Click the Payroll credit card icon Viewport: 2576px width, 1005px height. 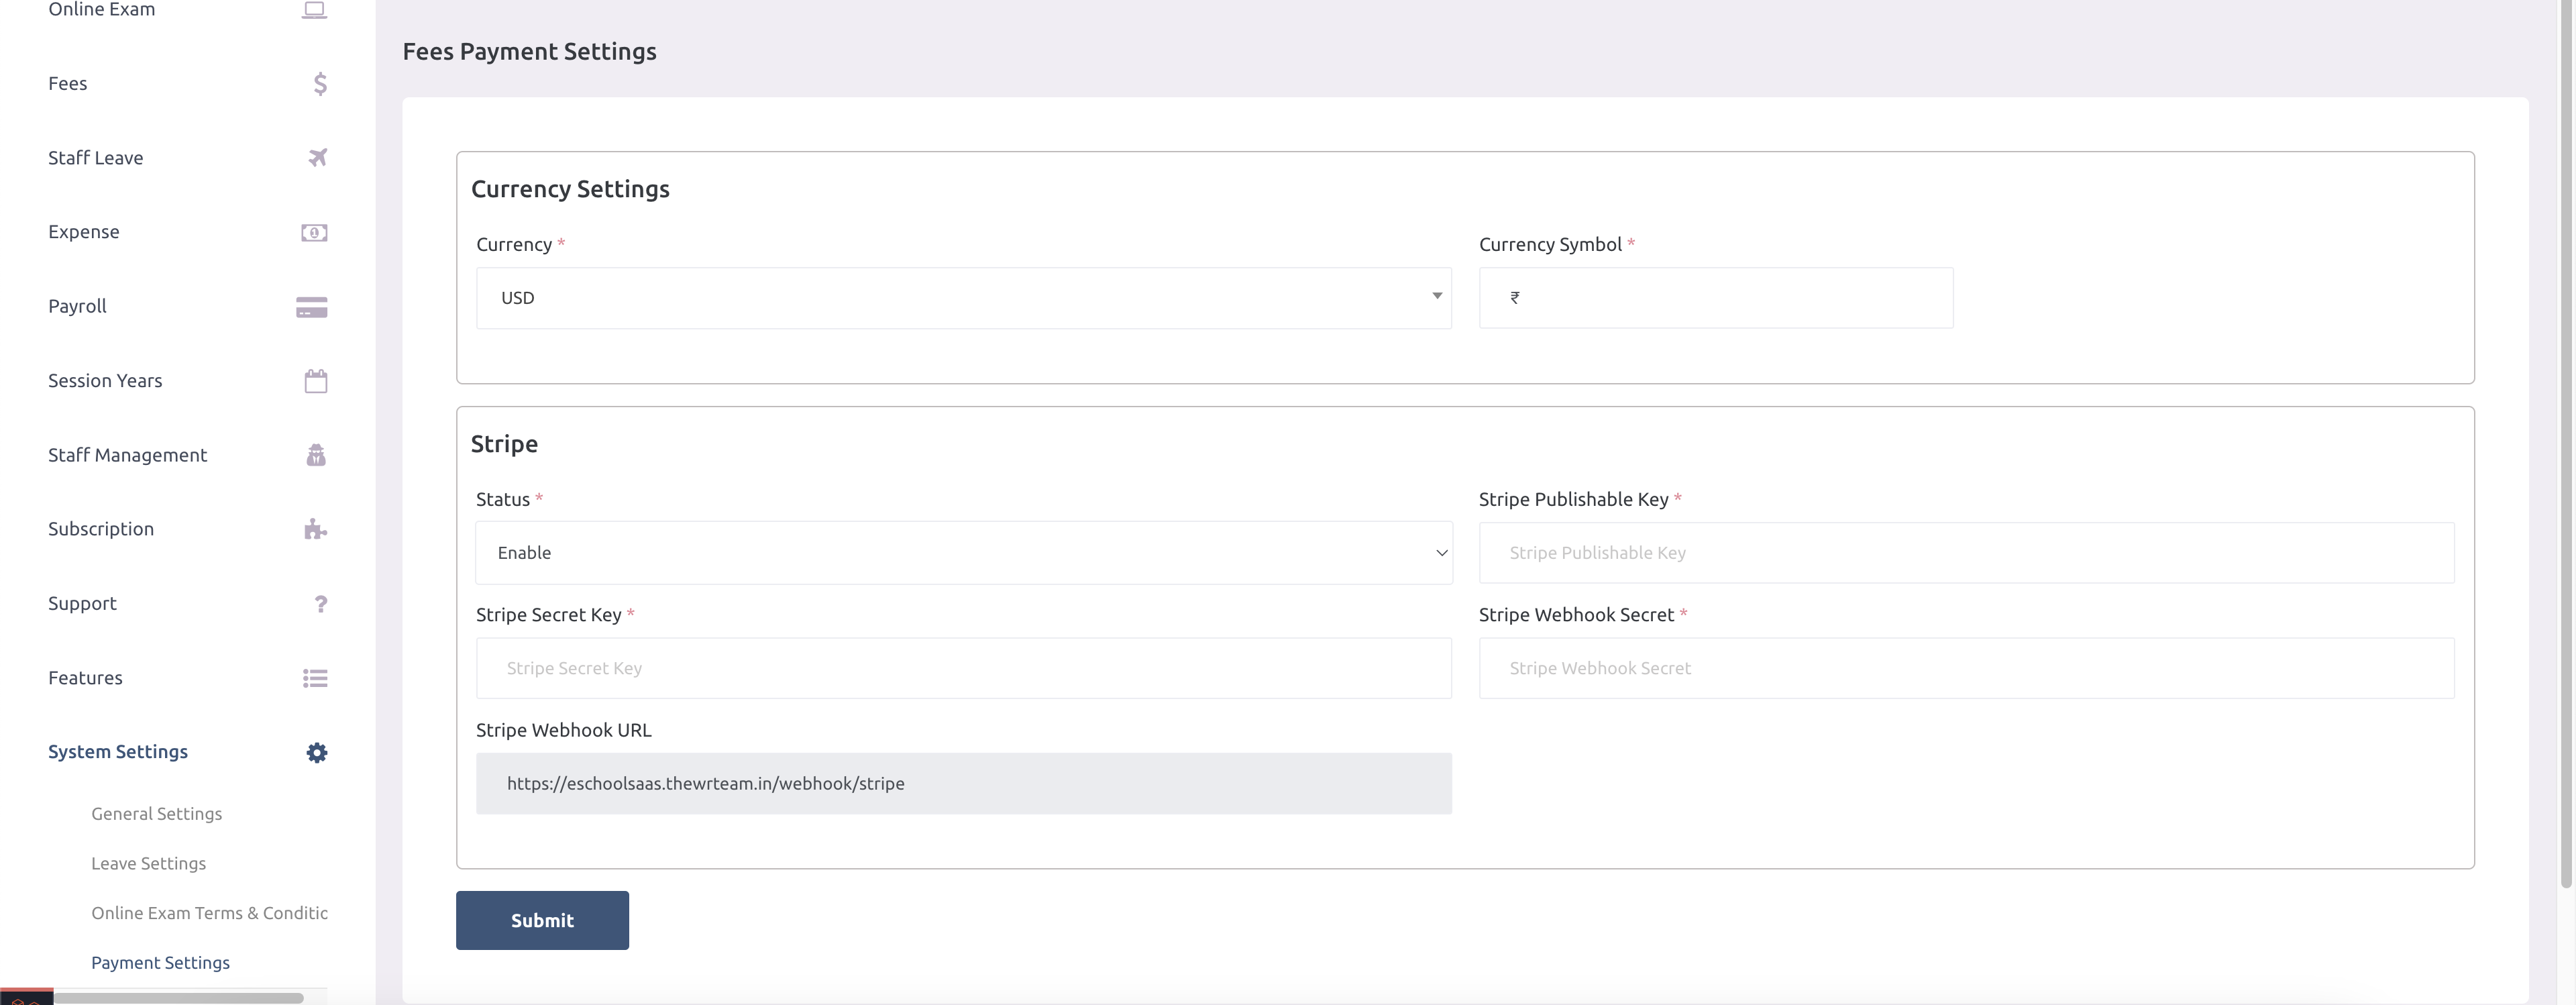coord(312,307)
